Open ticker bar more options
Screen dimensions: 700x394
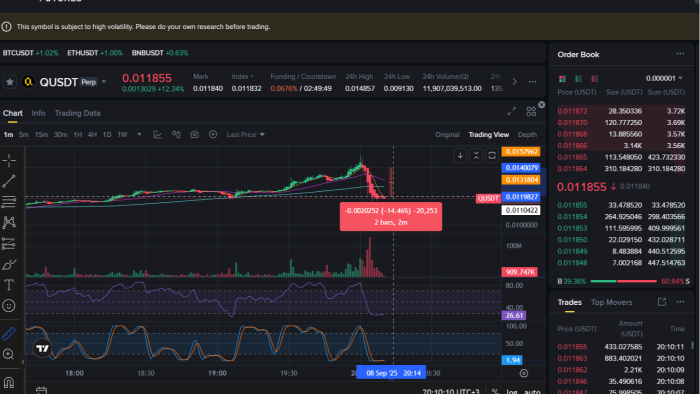tap(533, 82)
